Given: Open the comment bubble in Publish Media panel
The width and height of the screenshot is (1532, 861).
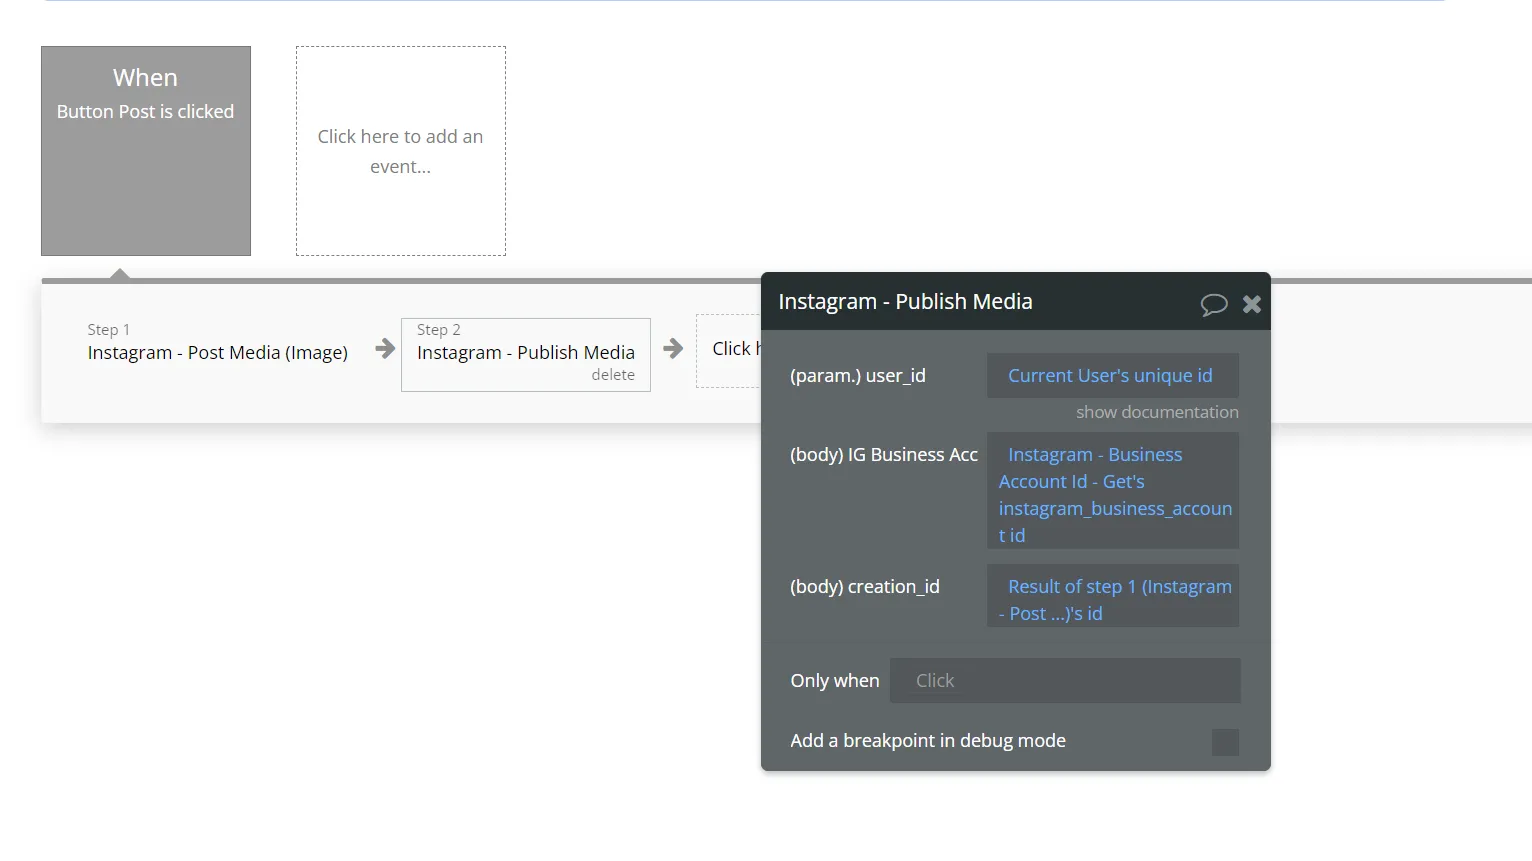Looking at the screenshot, I should [1213, 304].
